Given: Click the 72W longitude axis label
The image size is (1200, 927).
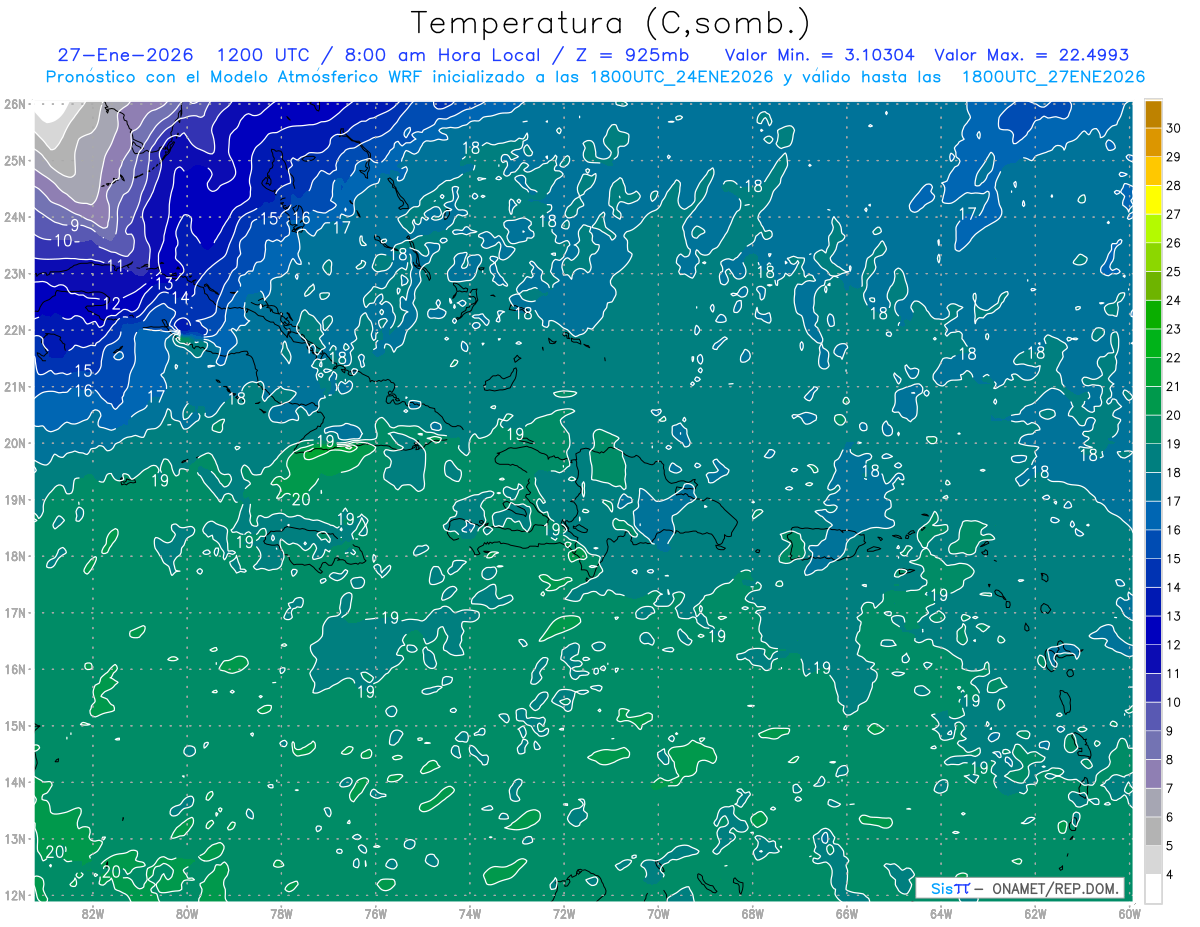Looking at the screenshot, I should click(564, 913).
